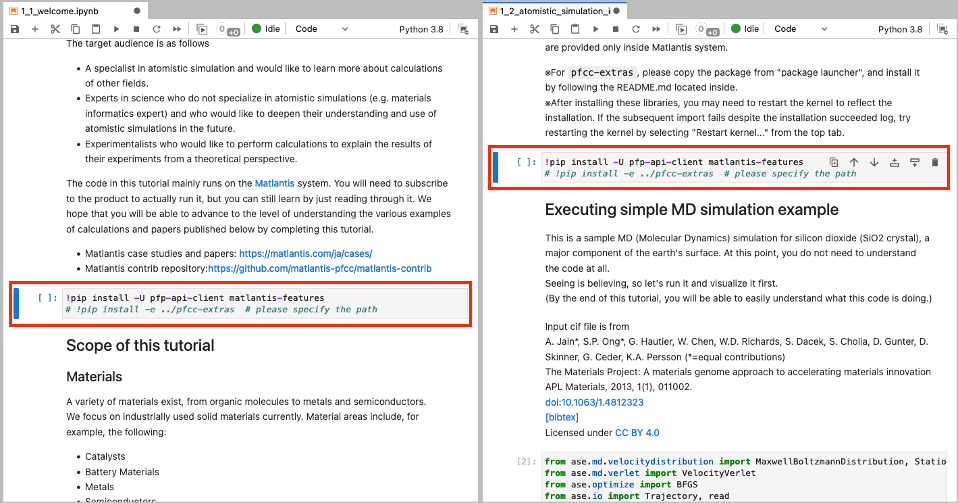Paste cell in the welcome notebook toolbar

pos(95,29)
